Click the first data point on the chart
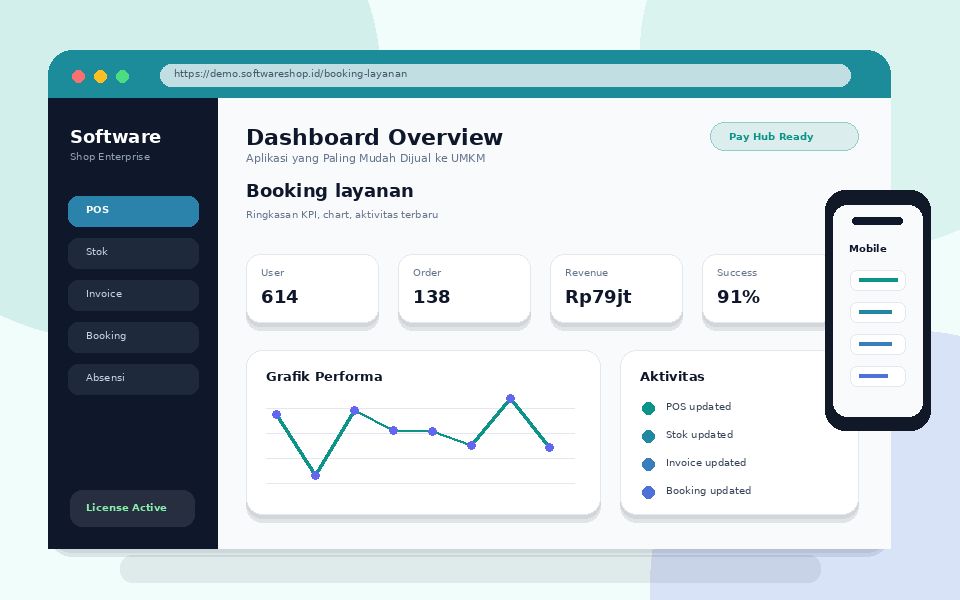This screenshot has width=960, height=600. tap(276, 414)
